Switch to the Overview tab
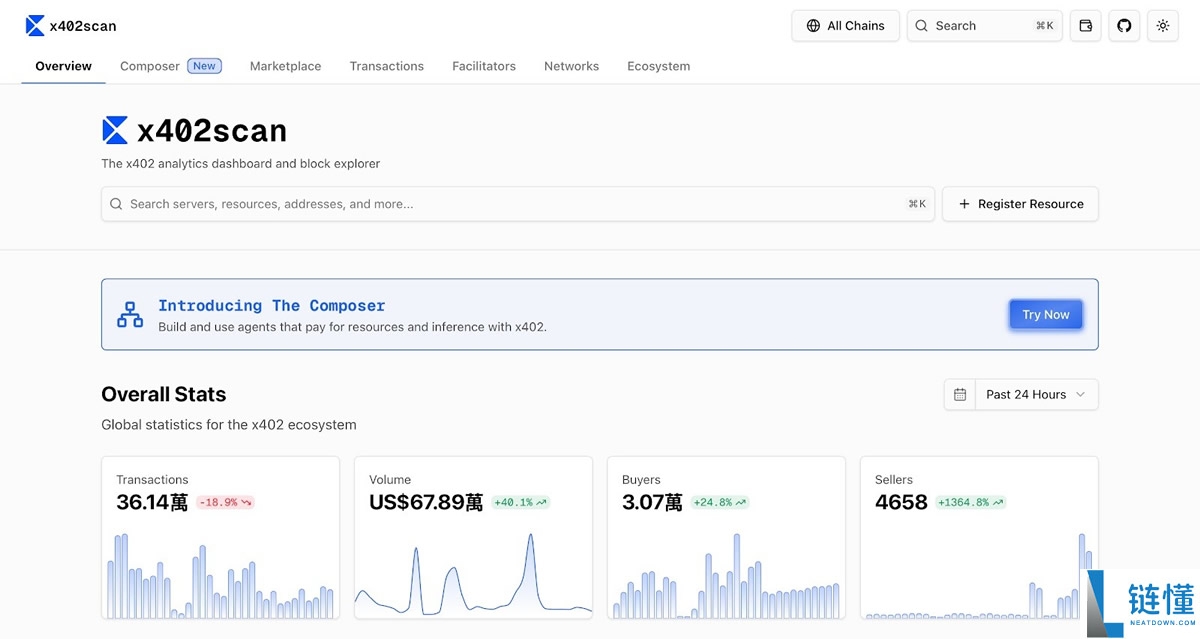Image resolution: width=1200 pixels, height=639 pixels. [x=63, y=66]
